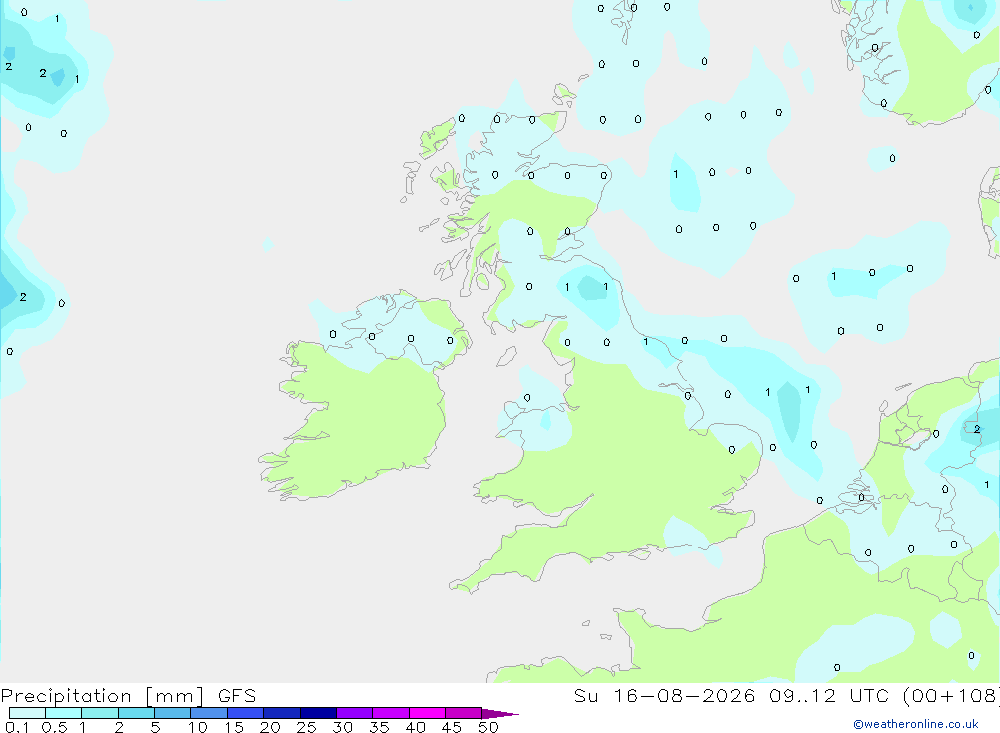Image resolution: width=1000 pixels, height=733 pixels.
Task: Click the legend label '30'
Action: click(342, 727)
